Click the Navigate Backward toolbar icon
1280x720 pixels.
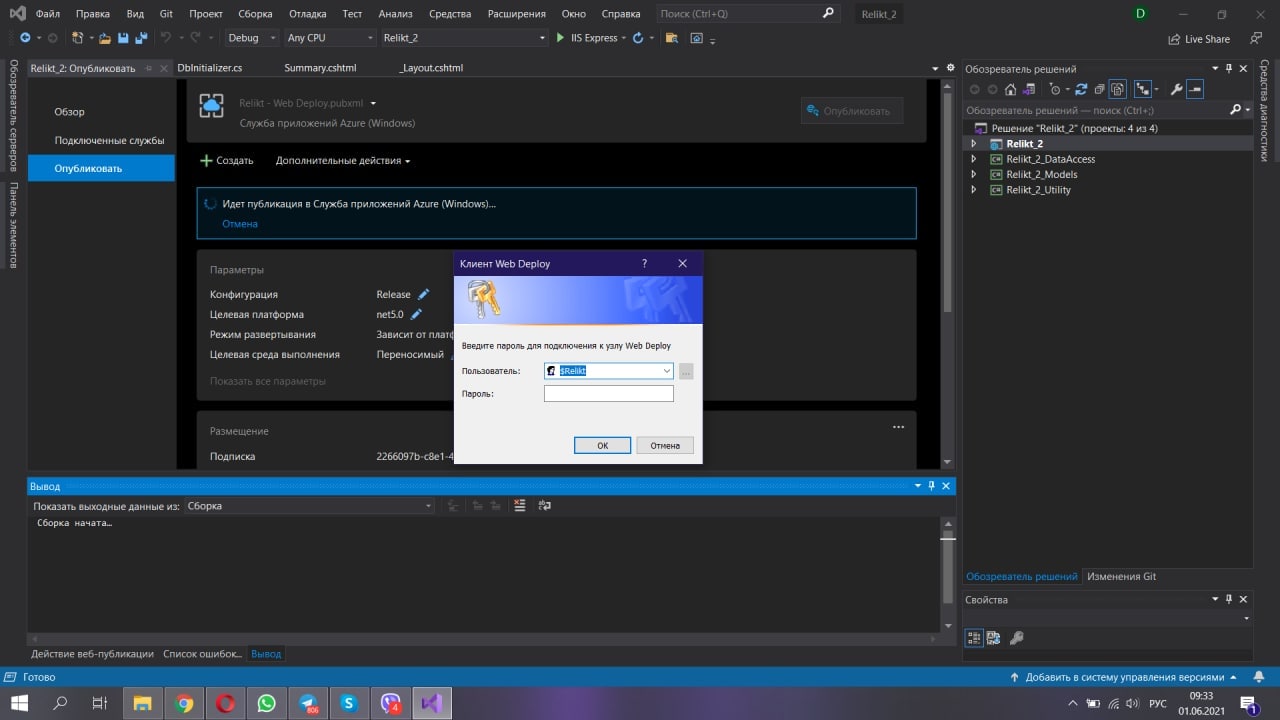pyautogui.click(x=25, y=38)
